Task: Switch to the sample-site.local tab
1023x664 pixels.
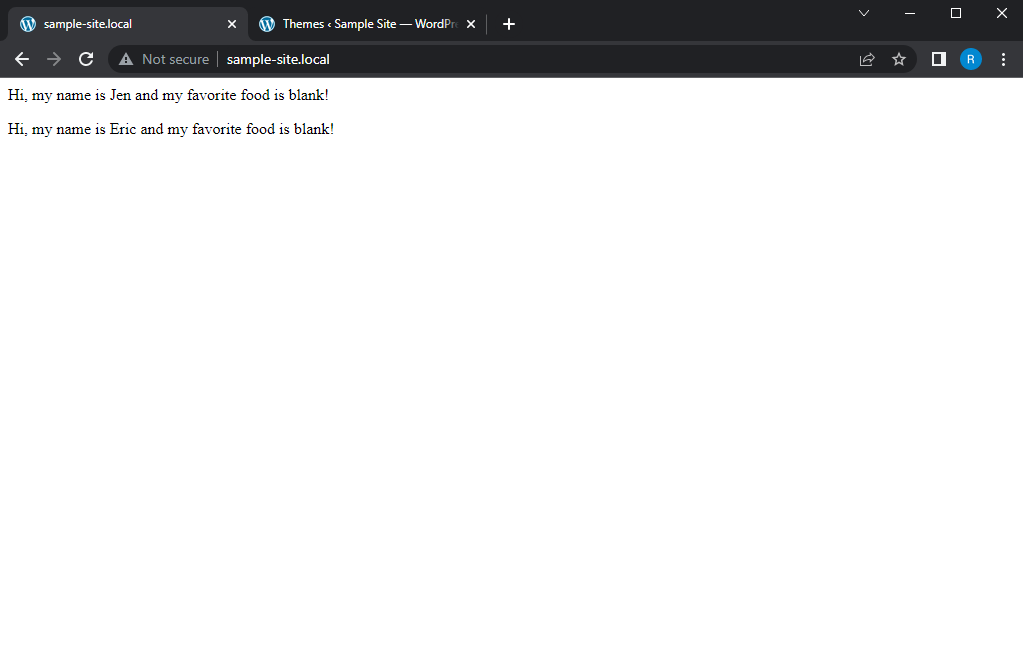Action: coord(128,24)
